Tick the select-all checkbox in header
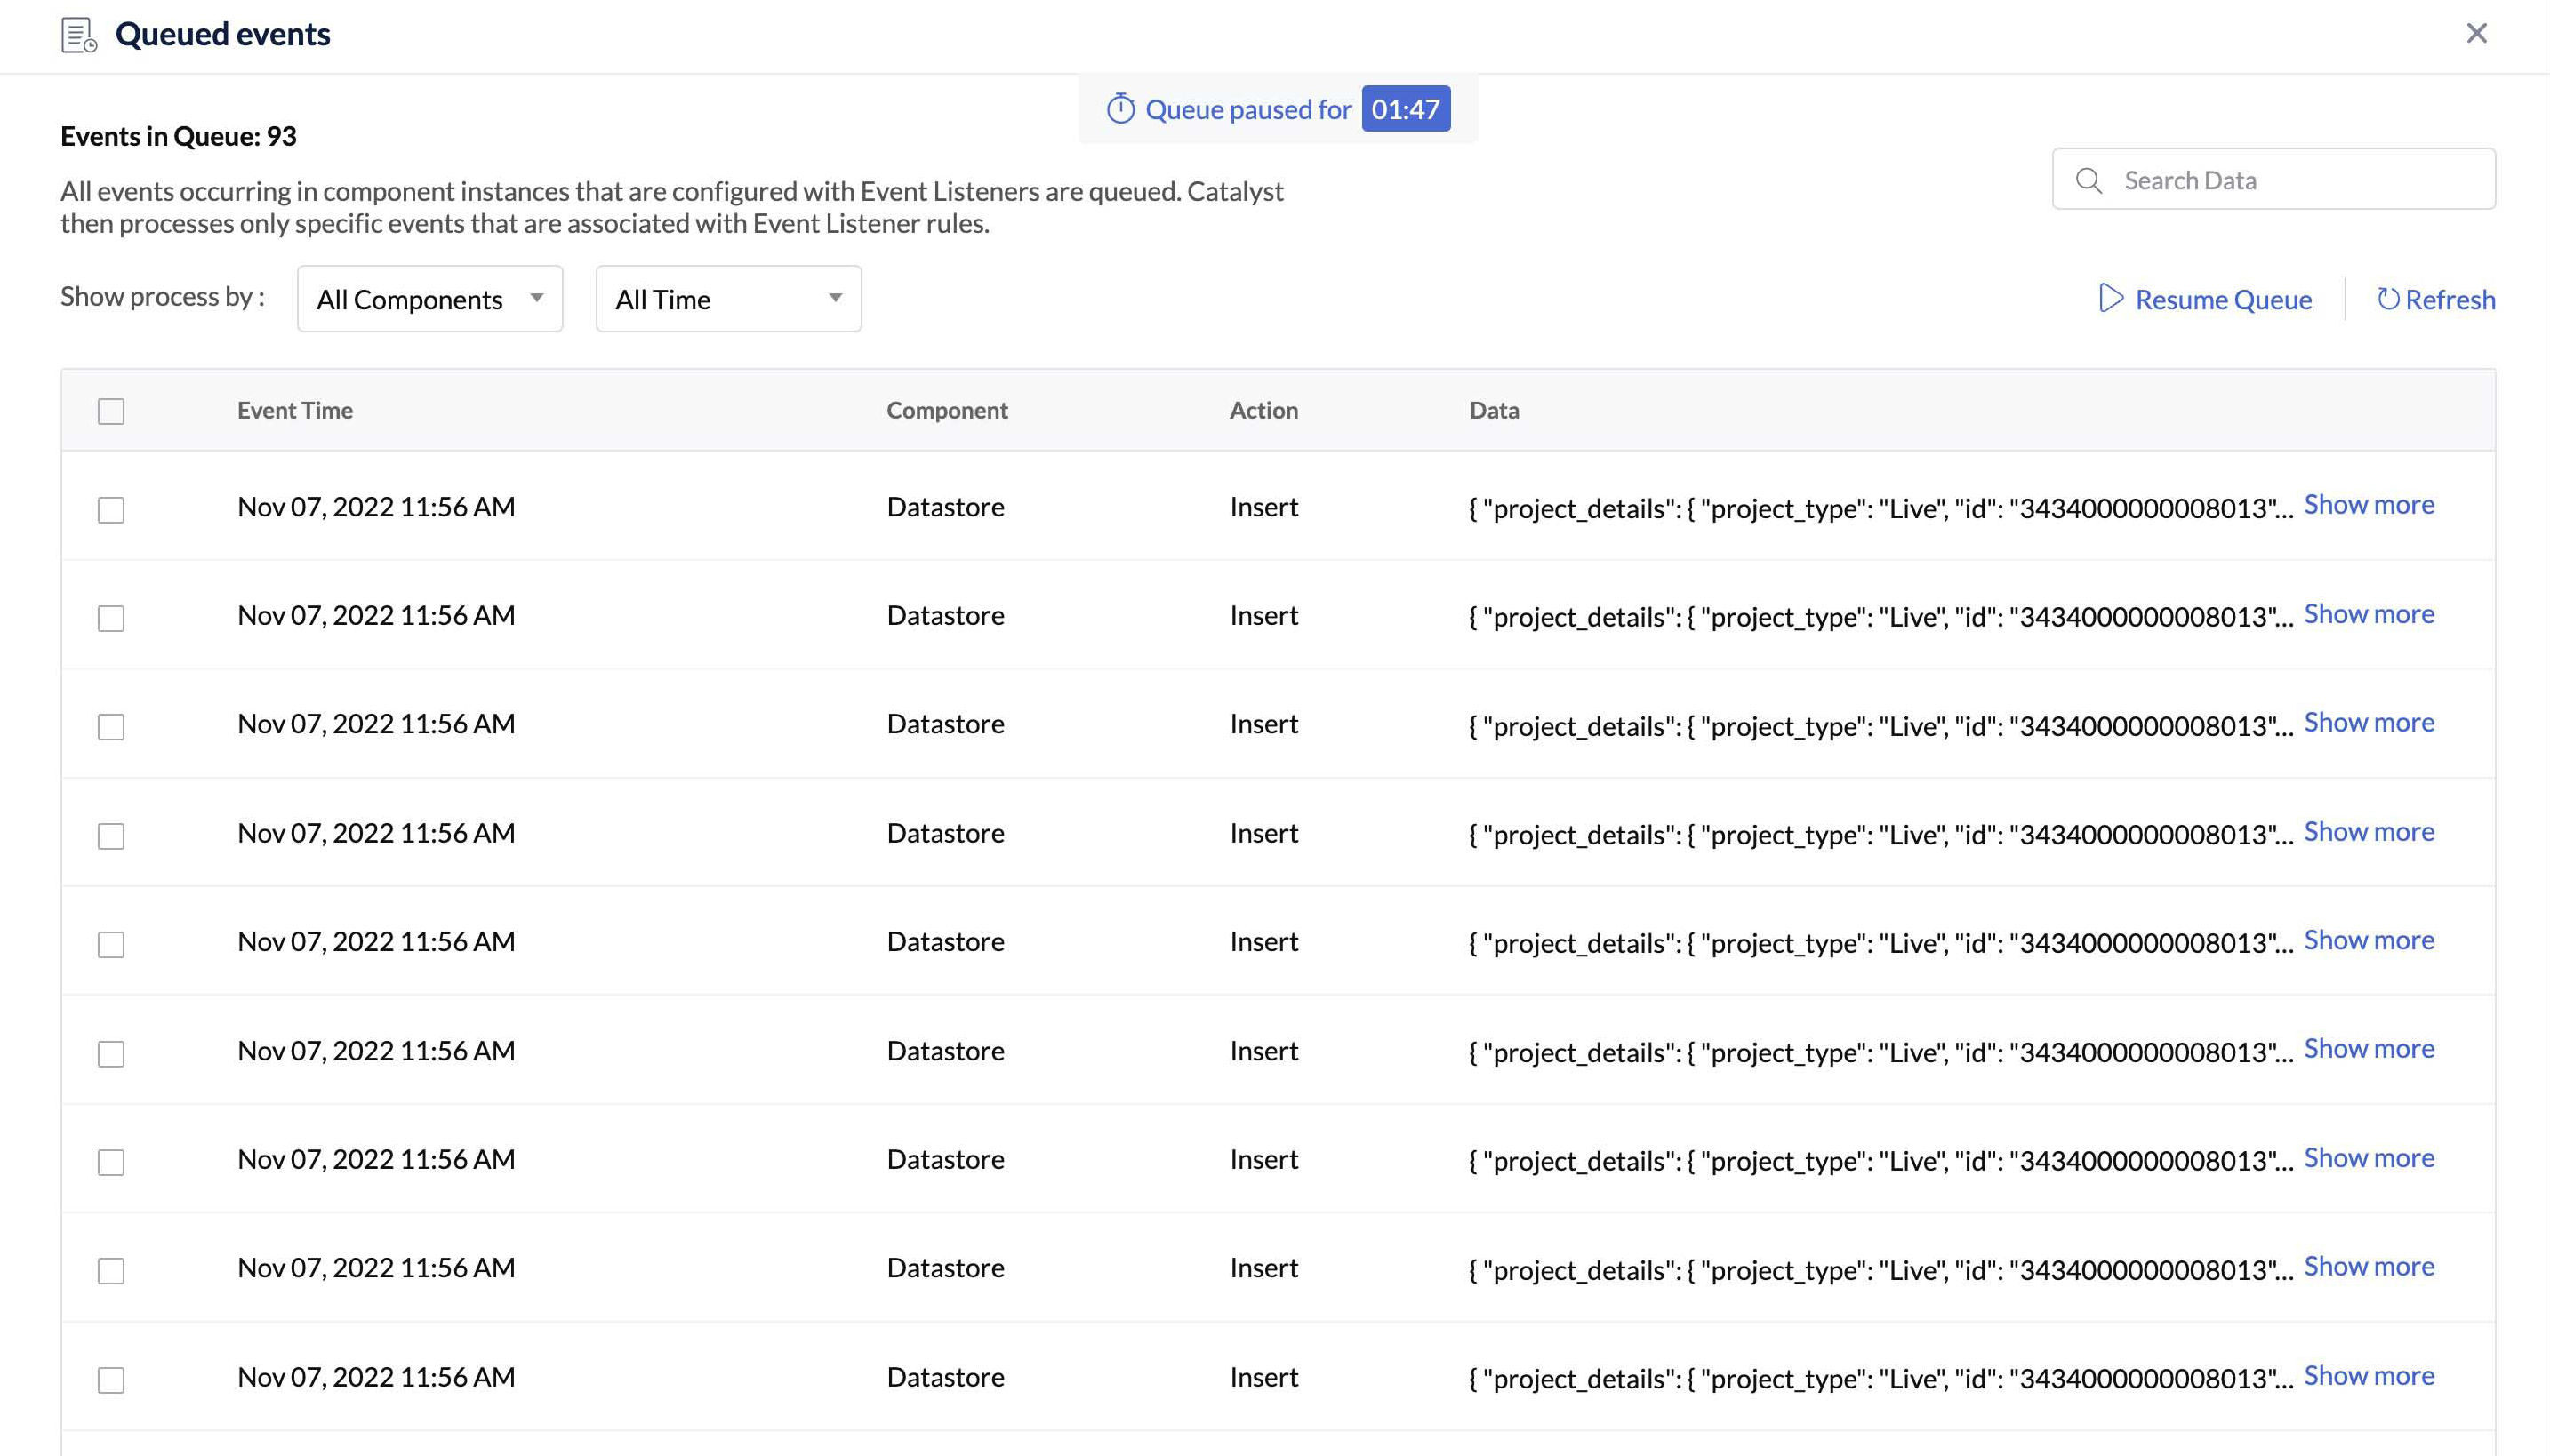Viewport: 2550px width, 1456px height. [111, 411]
